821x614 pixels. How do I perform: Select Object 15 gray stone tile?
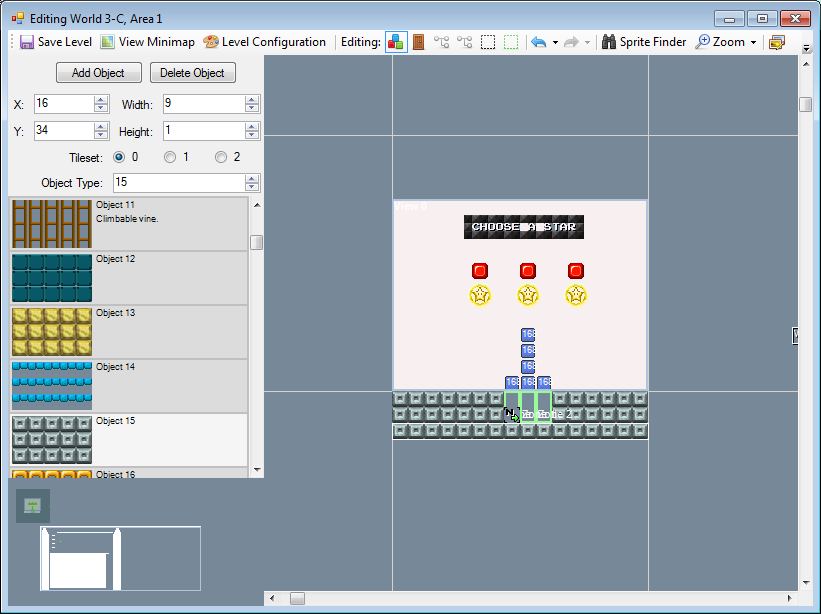coord(129,440)
